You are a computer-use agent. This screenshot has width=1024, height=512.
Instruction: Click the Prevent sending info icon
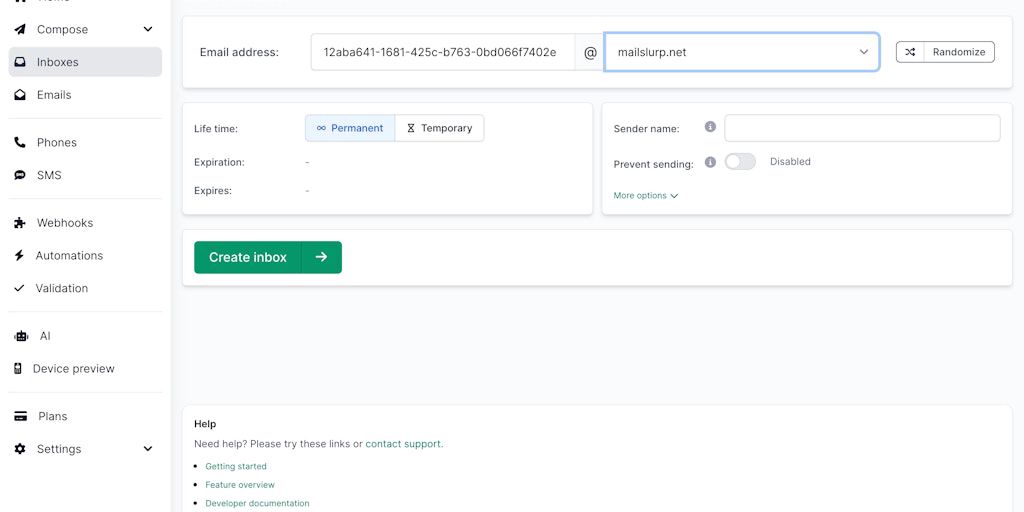click(x=710, y=162)
